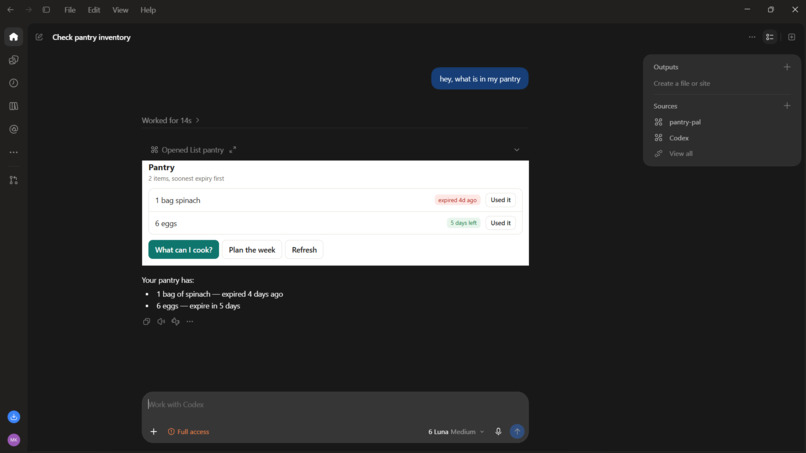Viewport: 806px width, 453px height.
Task: Go back with the left arrow
Action: tap(10, 10)
